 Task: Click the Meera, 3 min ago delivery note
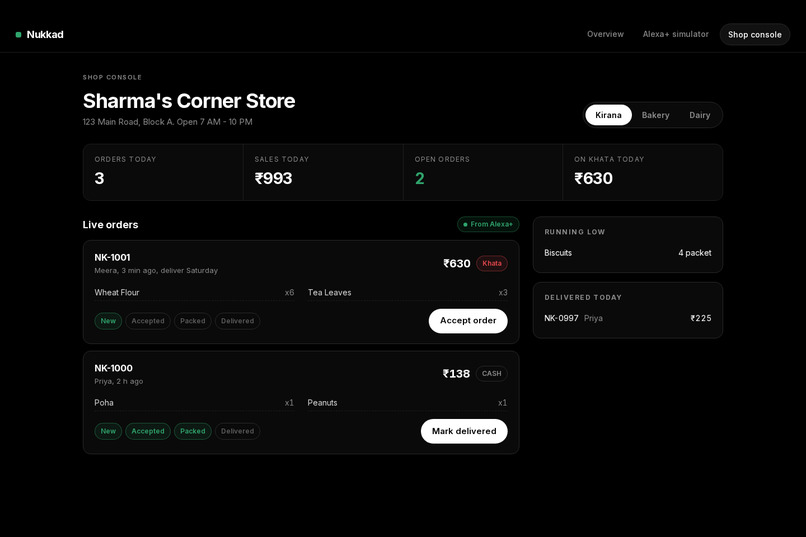(156, 270)
